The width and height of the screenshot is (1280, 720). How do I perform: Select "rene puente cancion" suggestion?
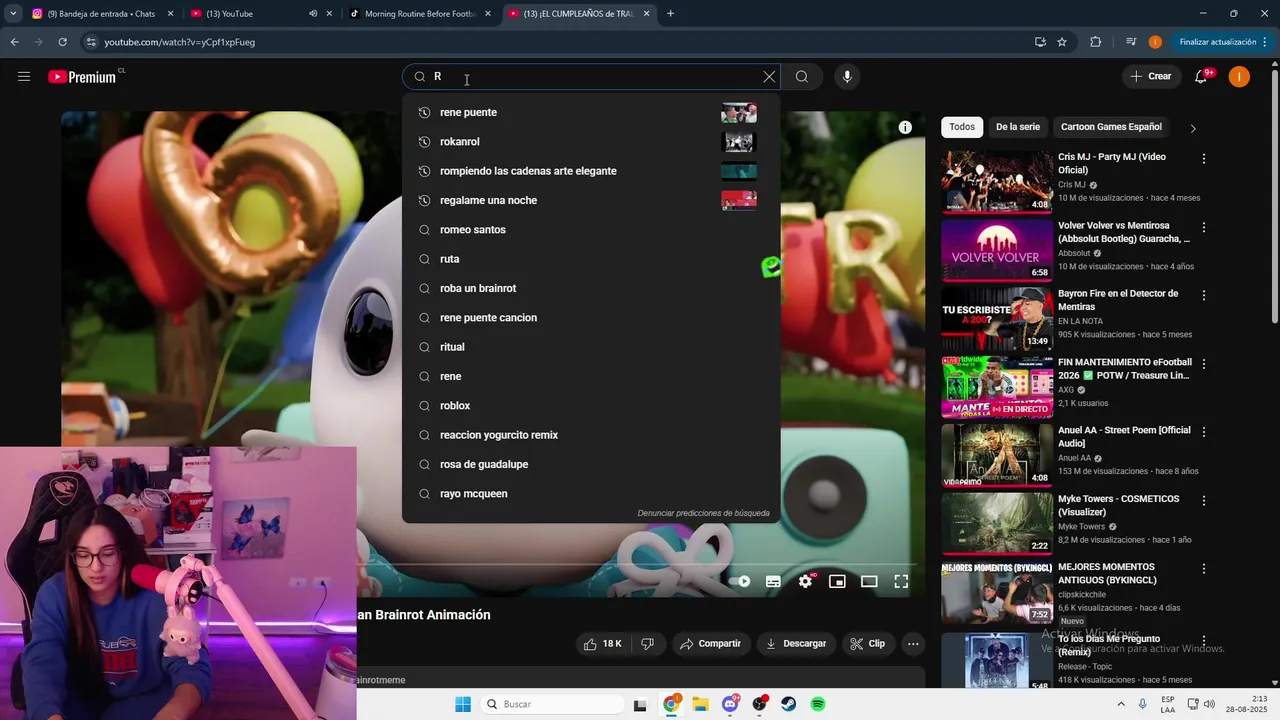591,318
